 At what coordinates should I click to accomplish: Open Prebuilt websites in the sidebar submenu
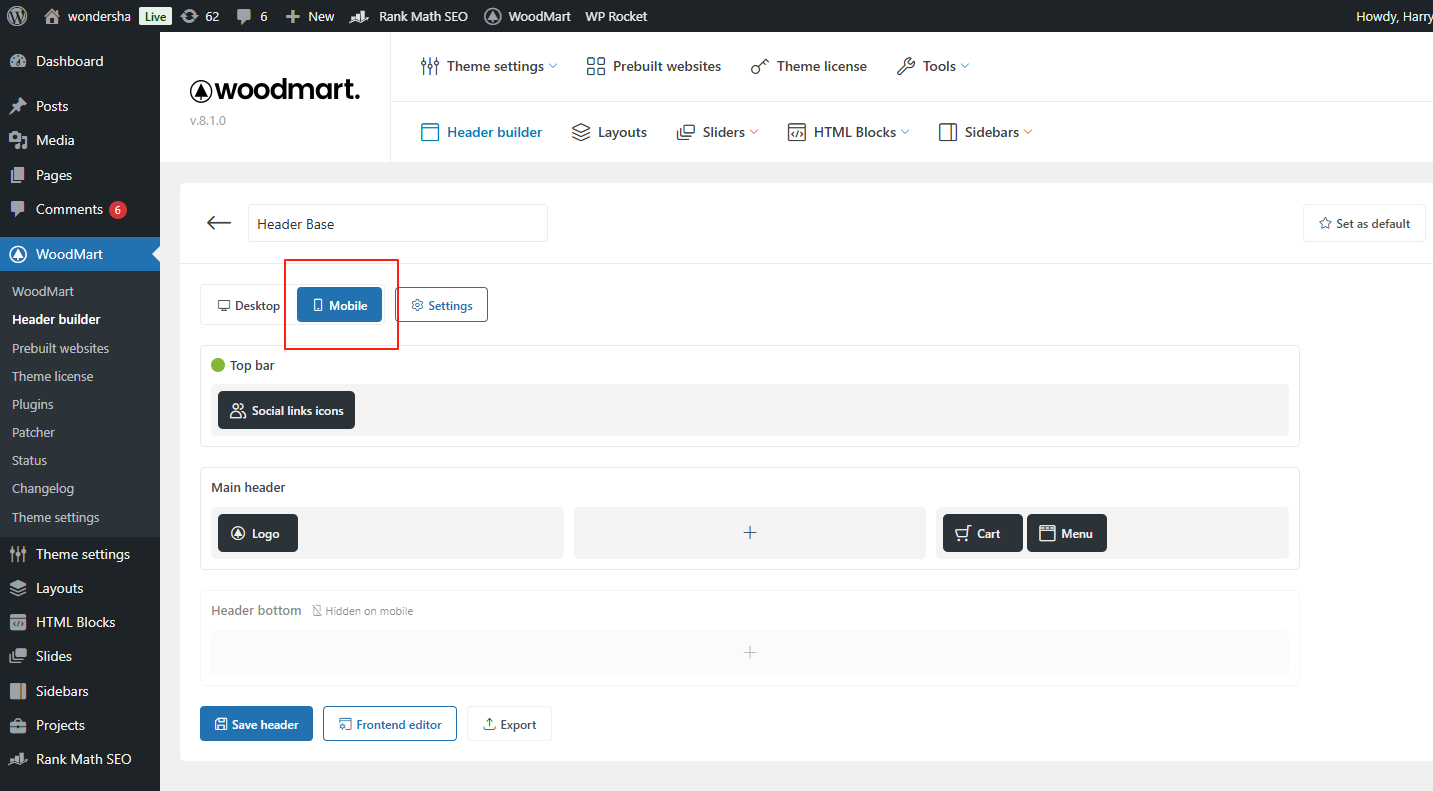pos(61,348)
